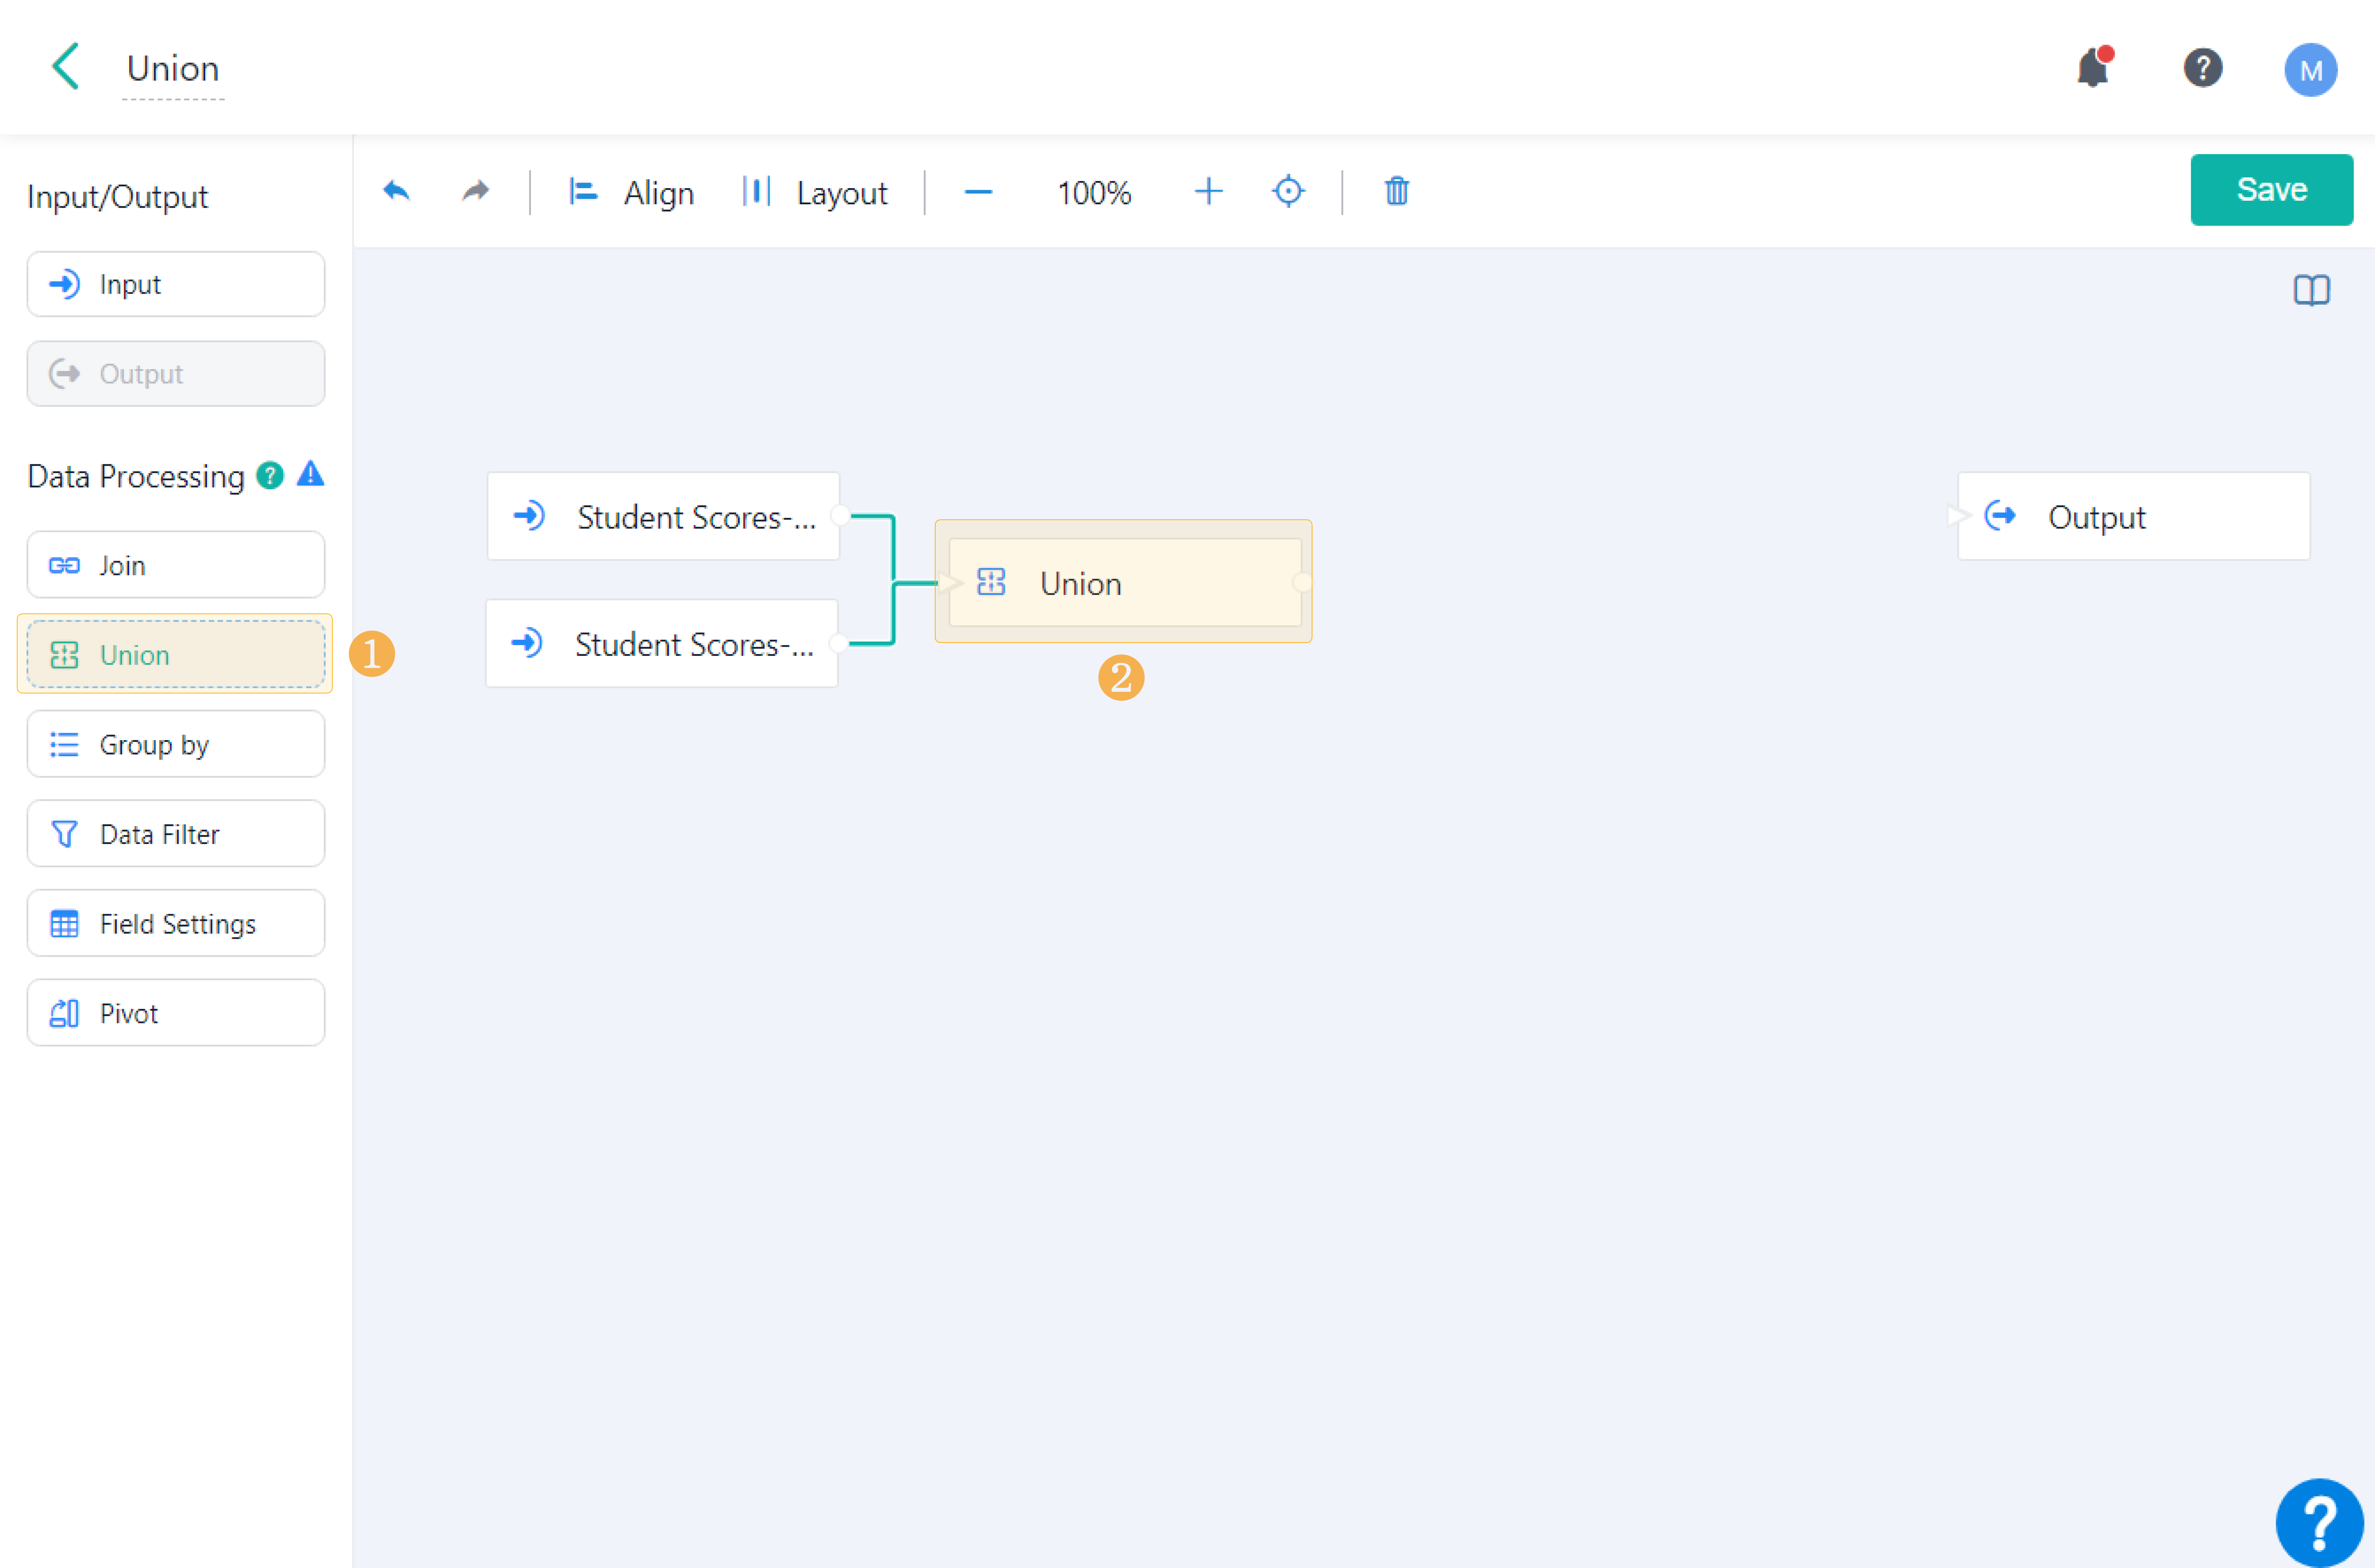2375x1568 pixels.
Task: Open the help question mark in header
Action: pos(2203,68)
